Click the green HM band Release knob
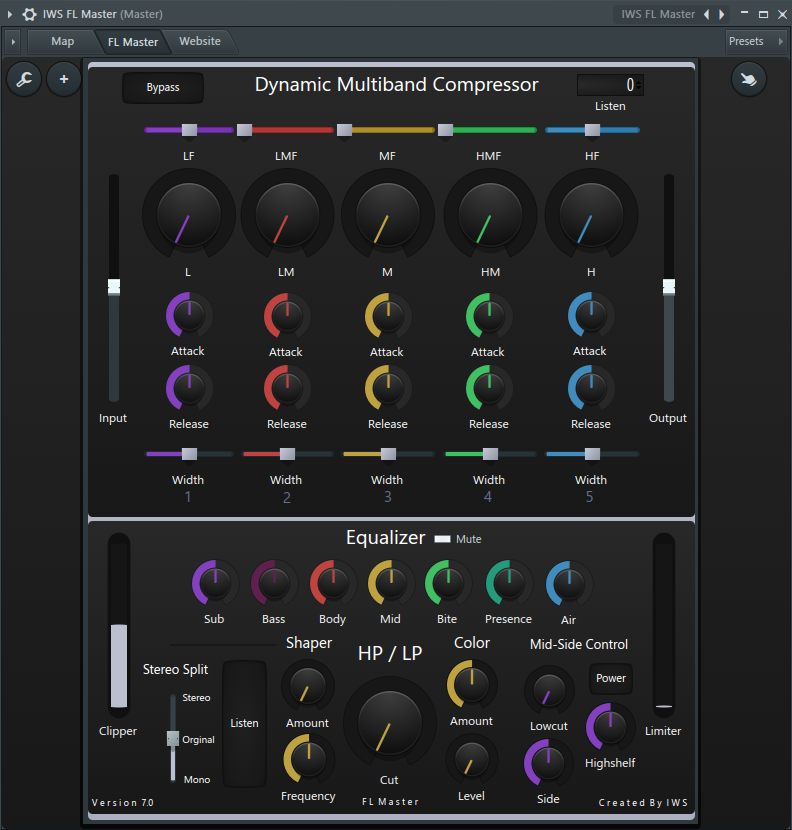 coord(489,388)
